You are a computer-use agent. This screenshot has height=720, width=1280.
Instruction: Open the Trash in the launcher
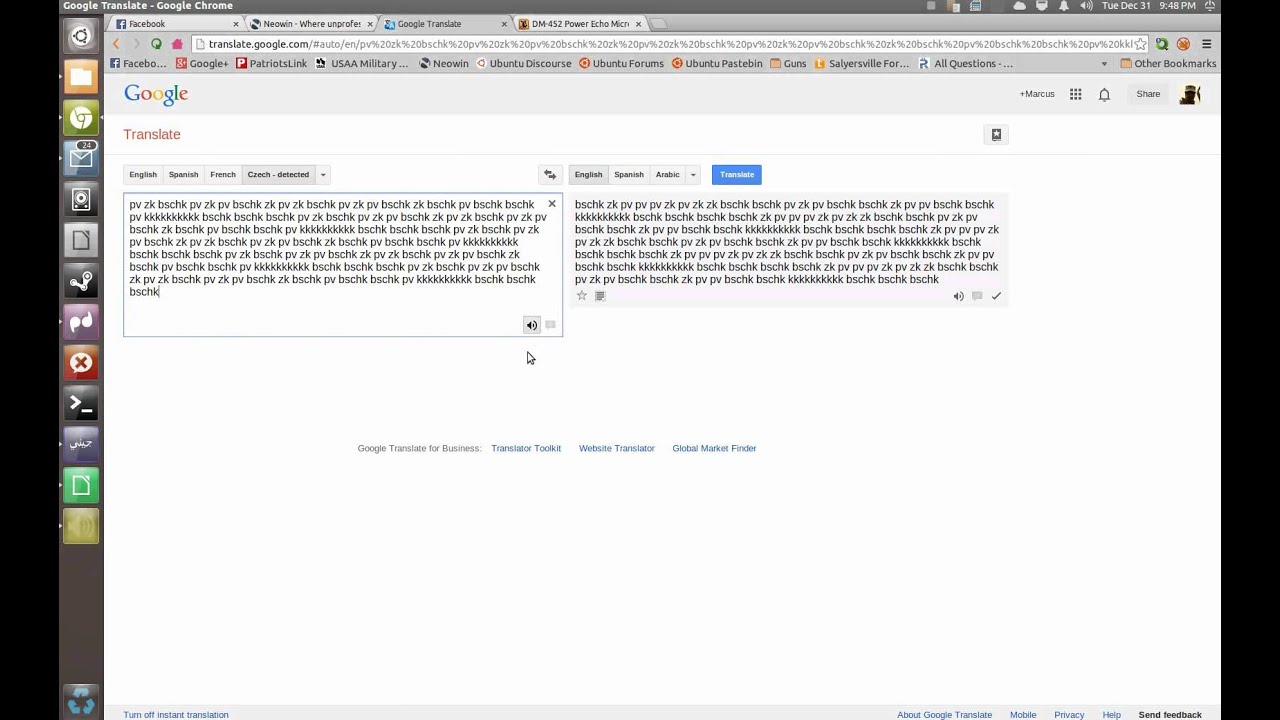click(x=81, y=701)
